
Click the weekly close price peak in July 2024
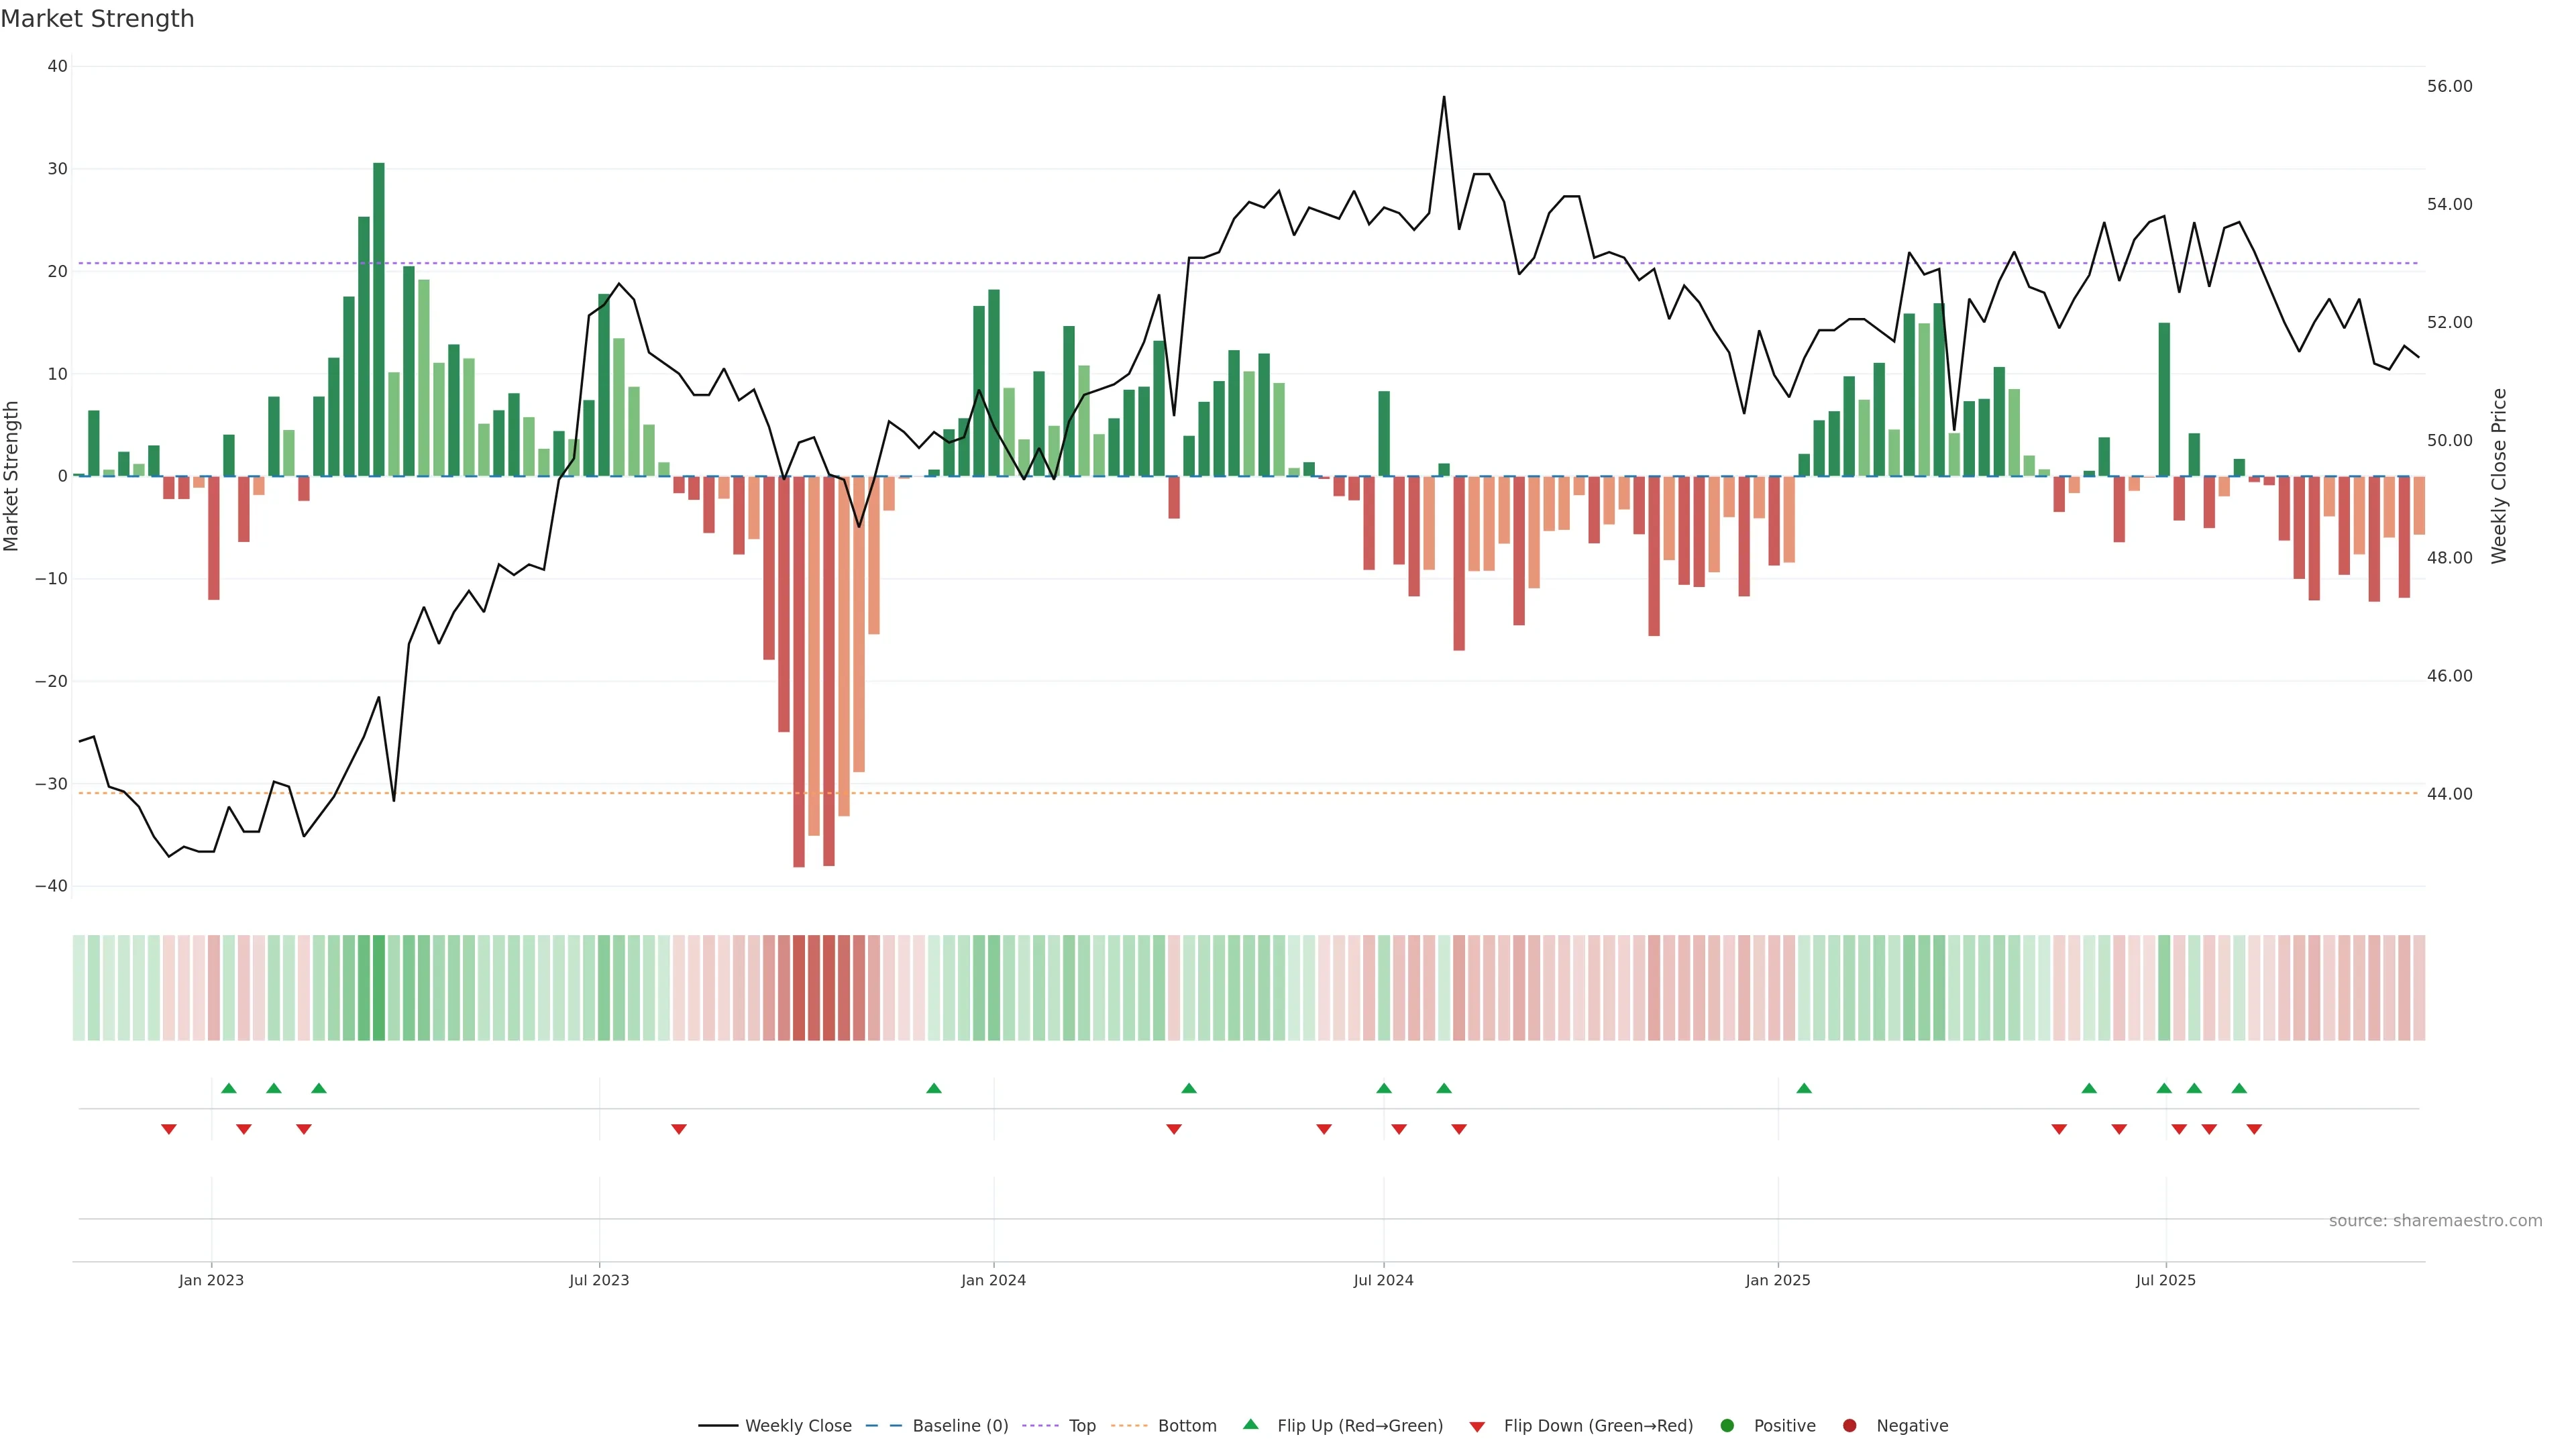[1444, 98]
